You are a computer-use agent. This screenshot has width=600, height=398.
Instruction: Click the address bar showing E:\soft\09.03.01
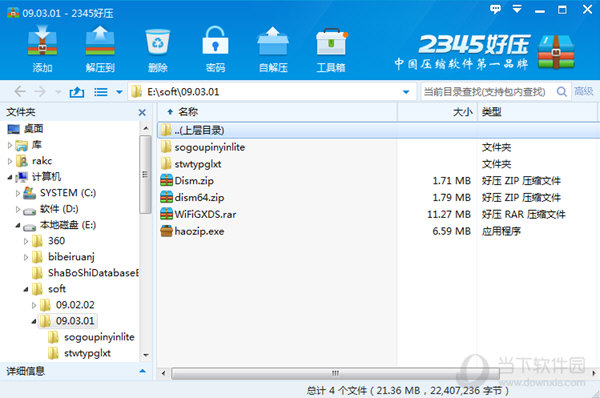272,92
